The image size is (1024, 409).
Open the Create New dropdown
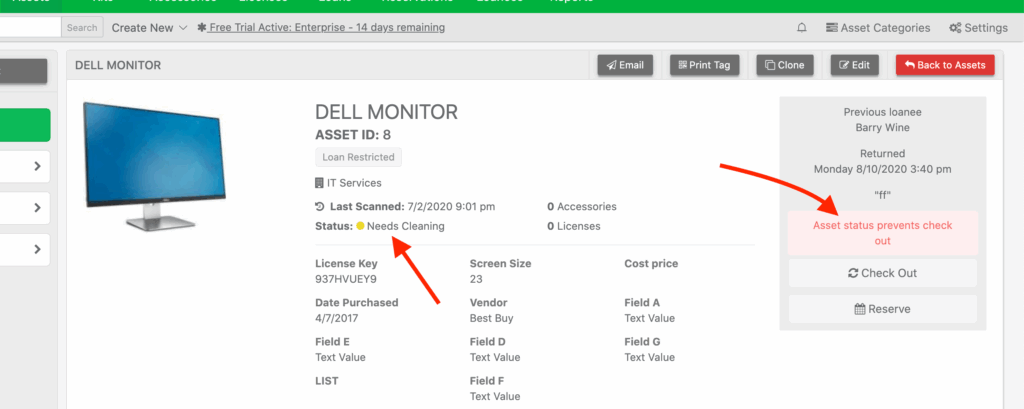(x=149, y=28)
